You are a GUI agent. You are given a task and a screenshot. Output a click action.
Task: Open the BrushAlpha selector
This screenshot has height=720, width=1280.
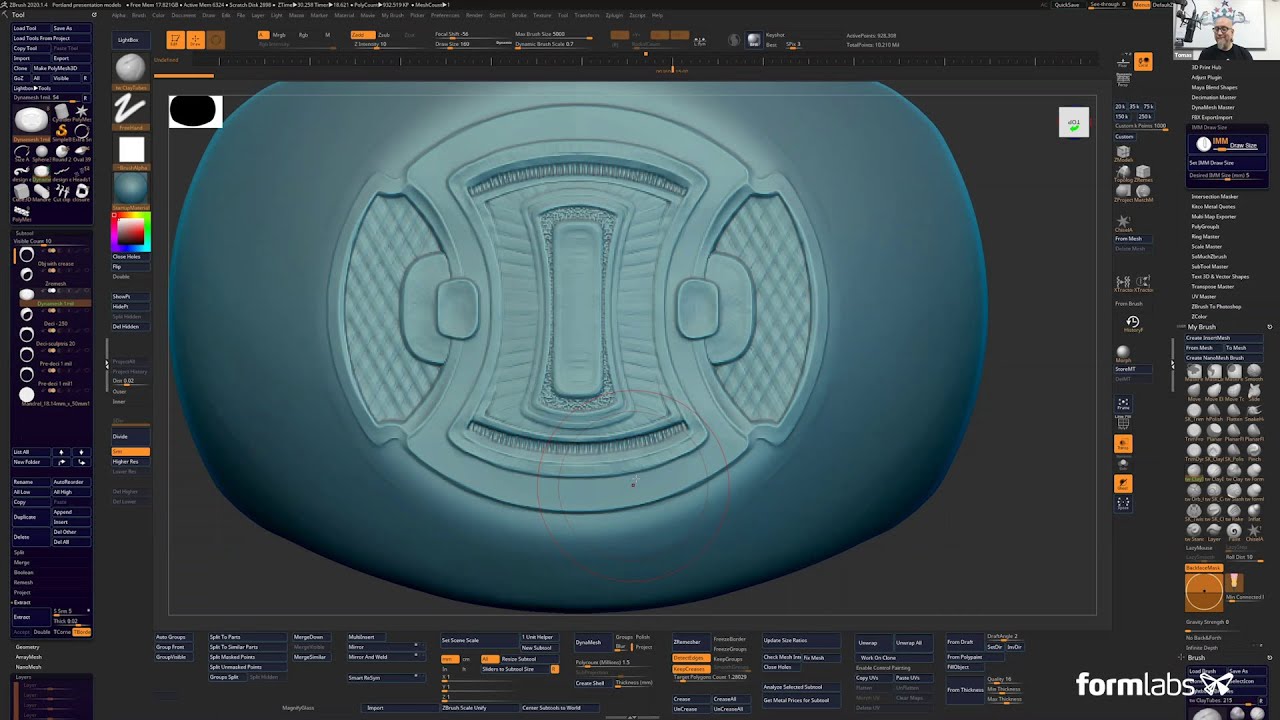(x=131, y=151)
